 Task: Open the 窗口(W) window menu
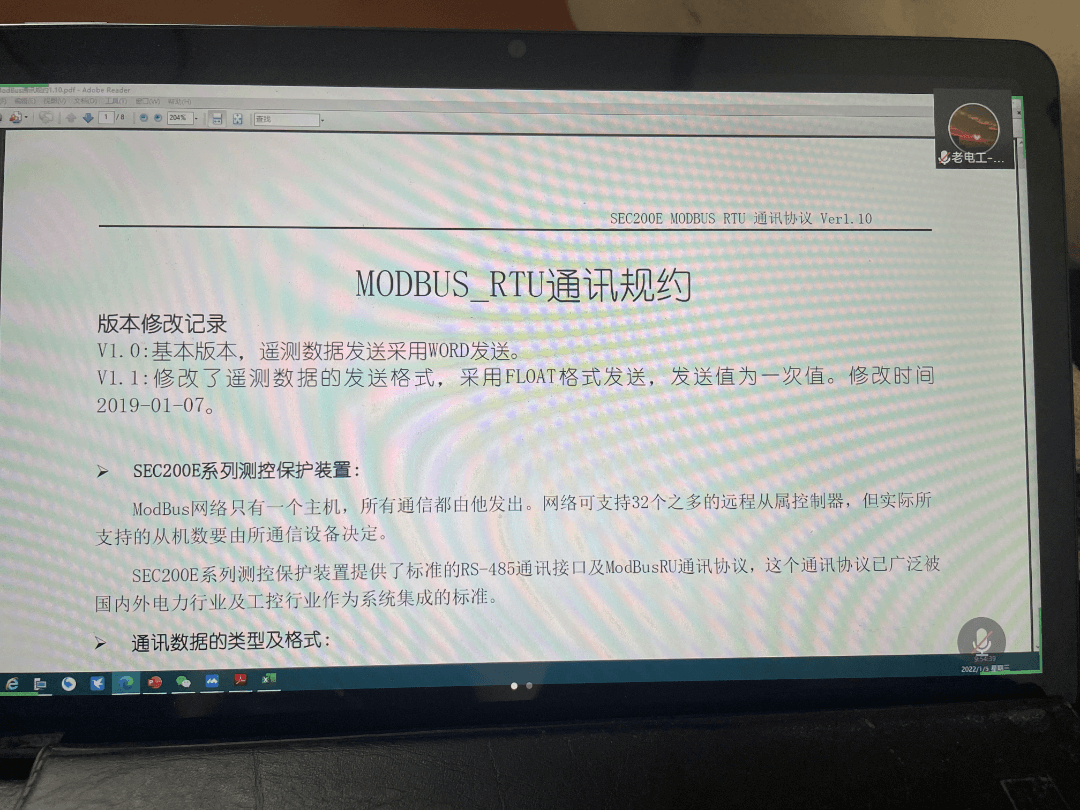(x=147, y=101)
